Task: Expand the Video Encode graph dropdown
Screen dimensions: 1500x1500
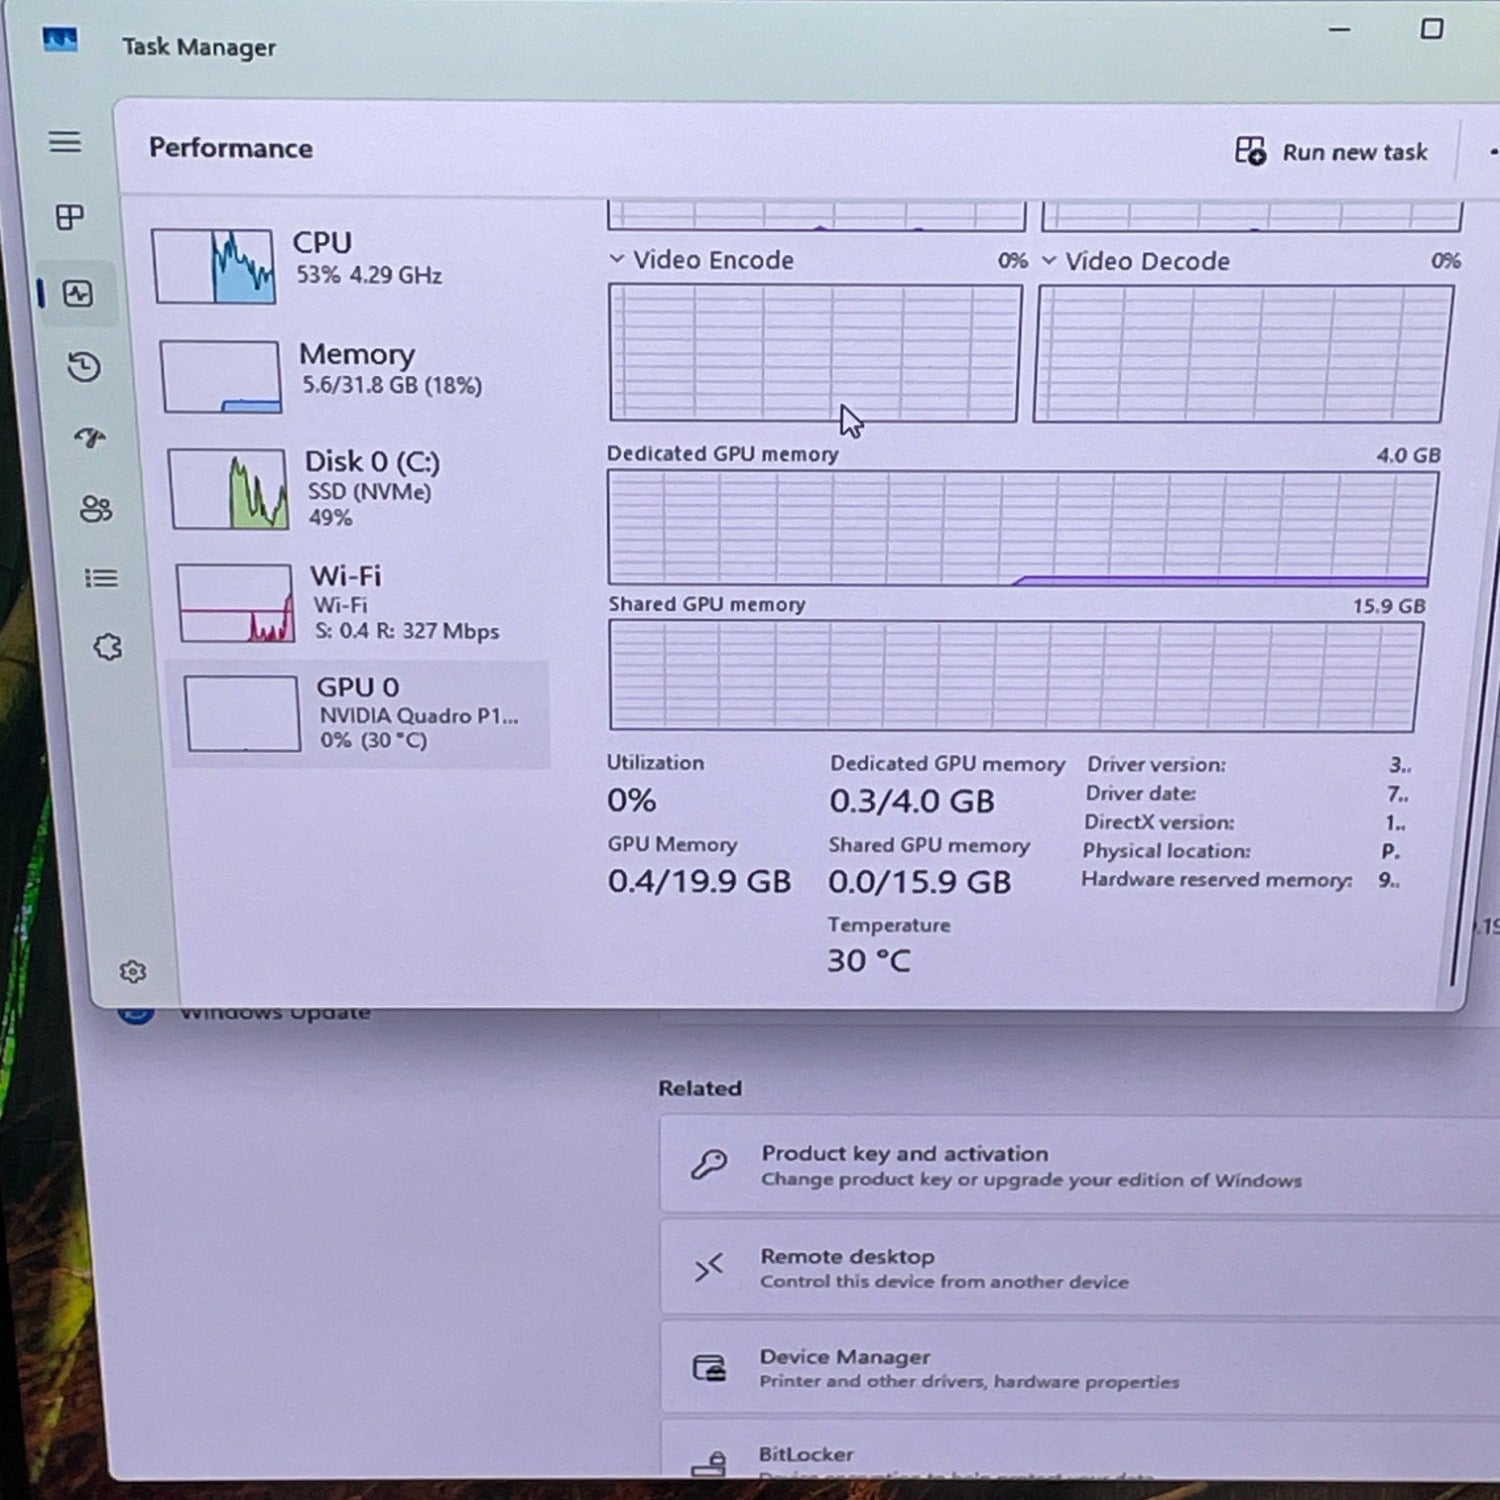Action: pos(617,259)
